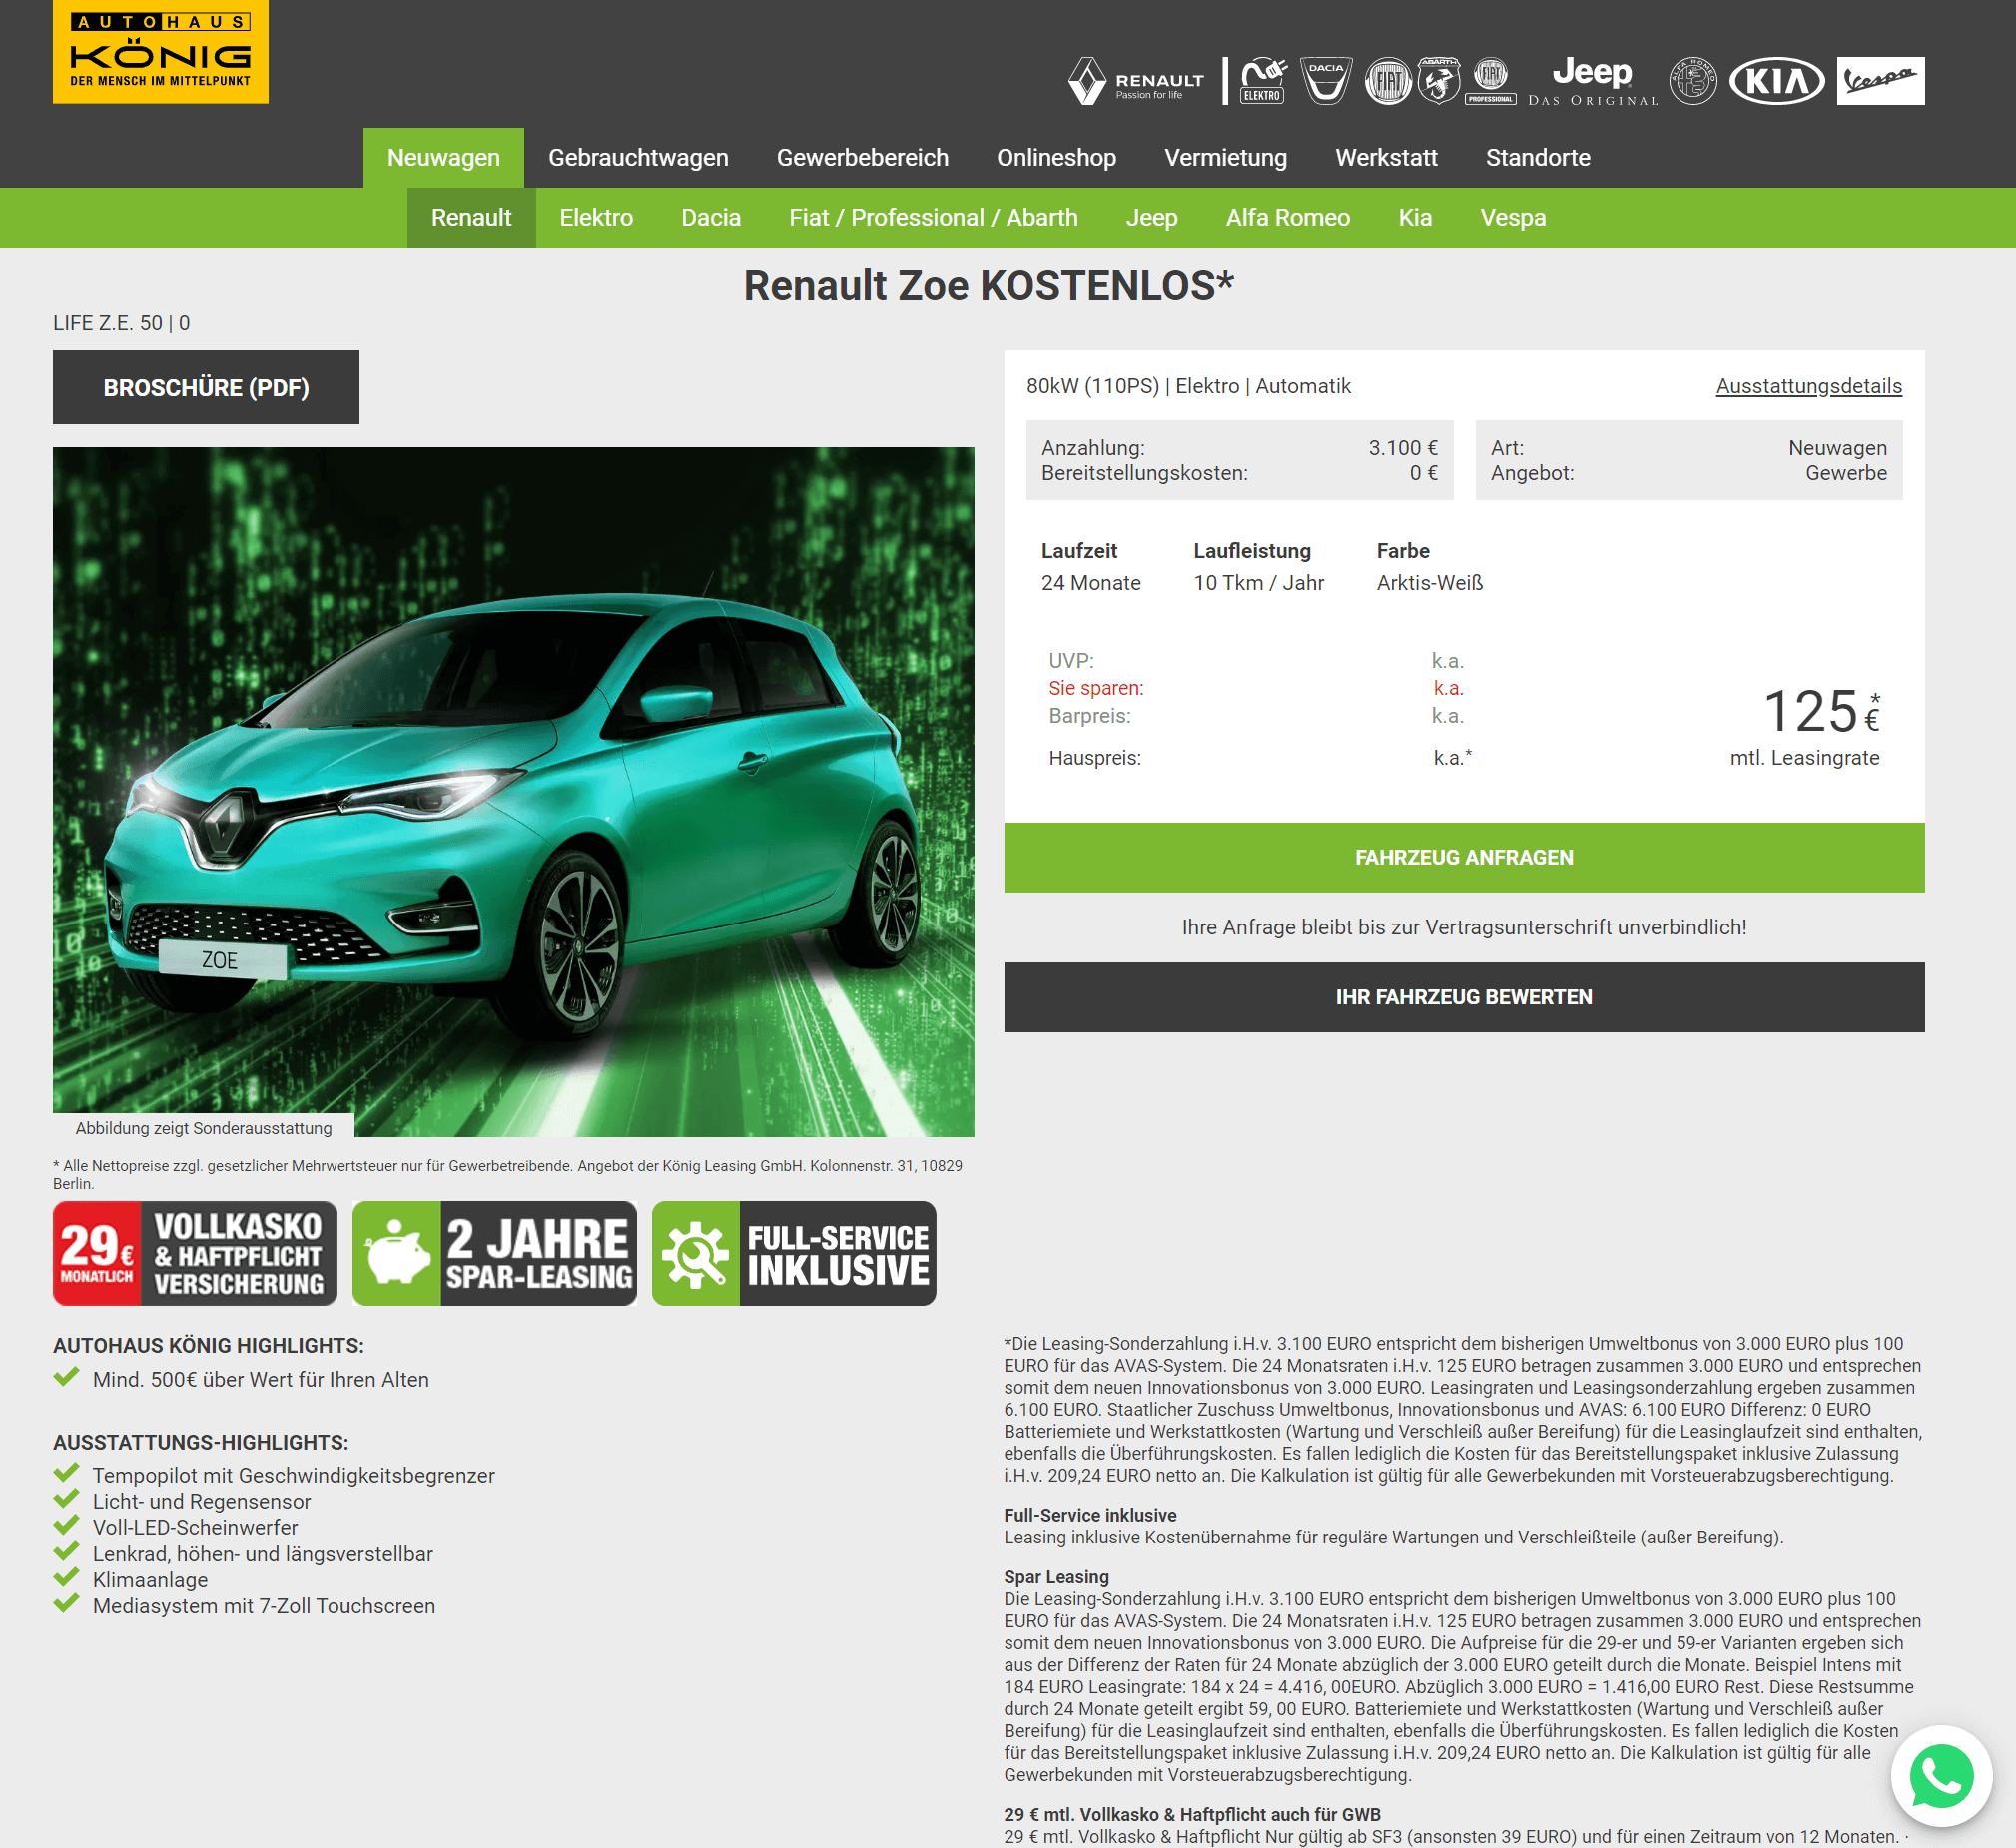Click the Vespa logo
The image size is (2016, 1848).
click(x=1880, y=81)
